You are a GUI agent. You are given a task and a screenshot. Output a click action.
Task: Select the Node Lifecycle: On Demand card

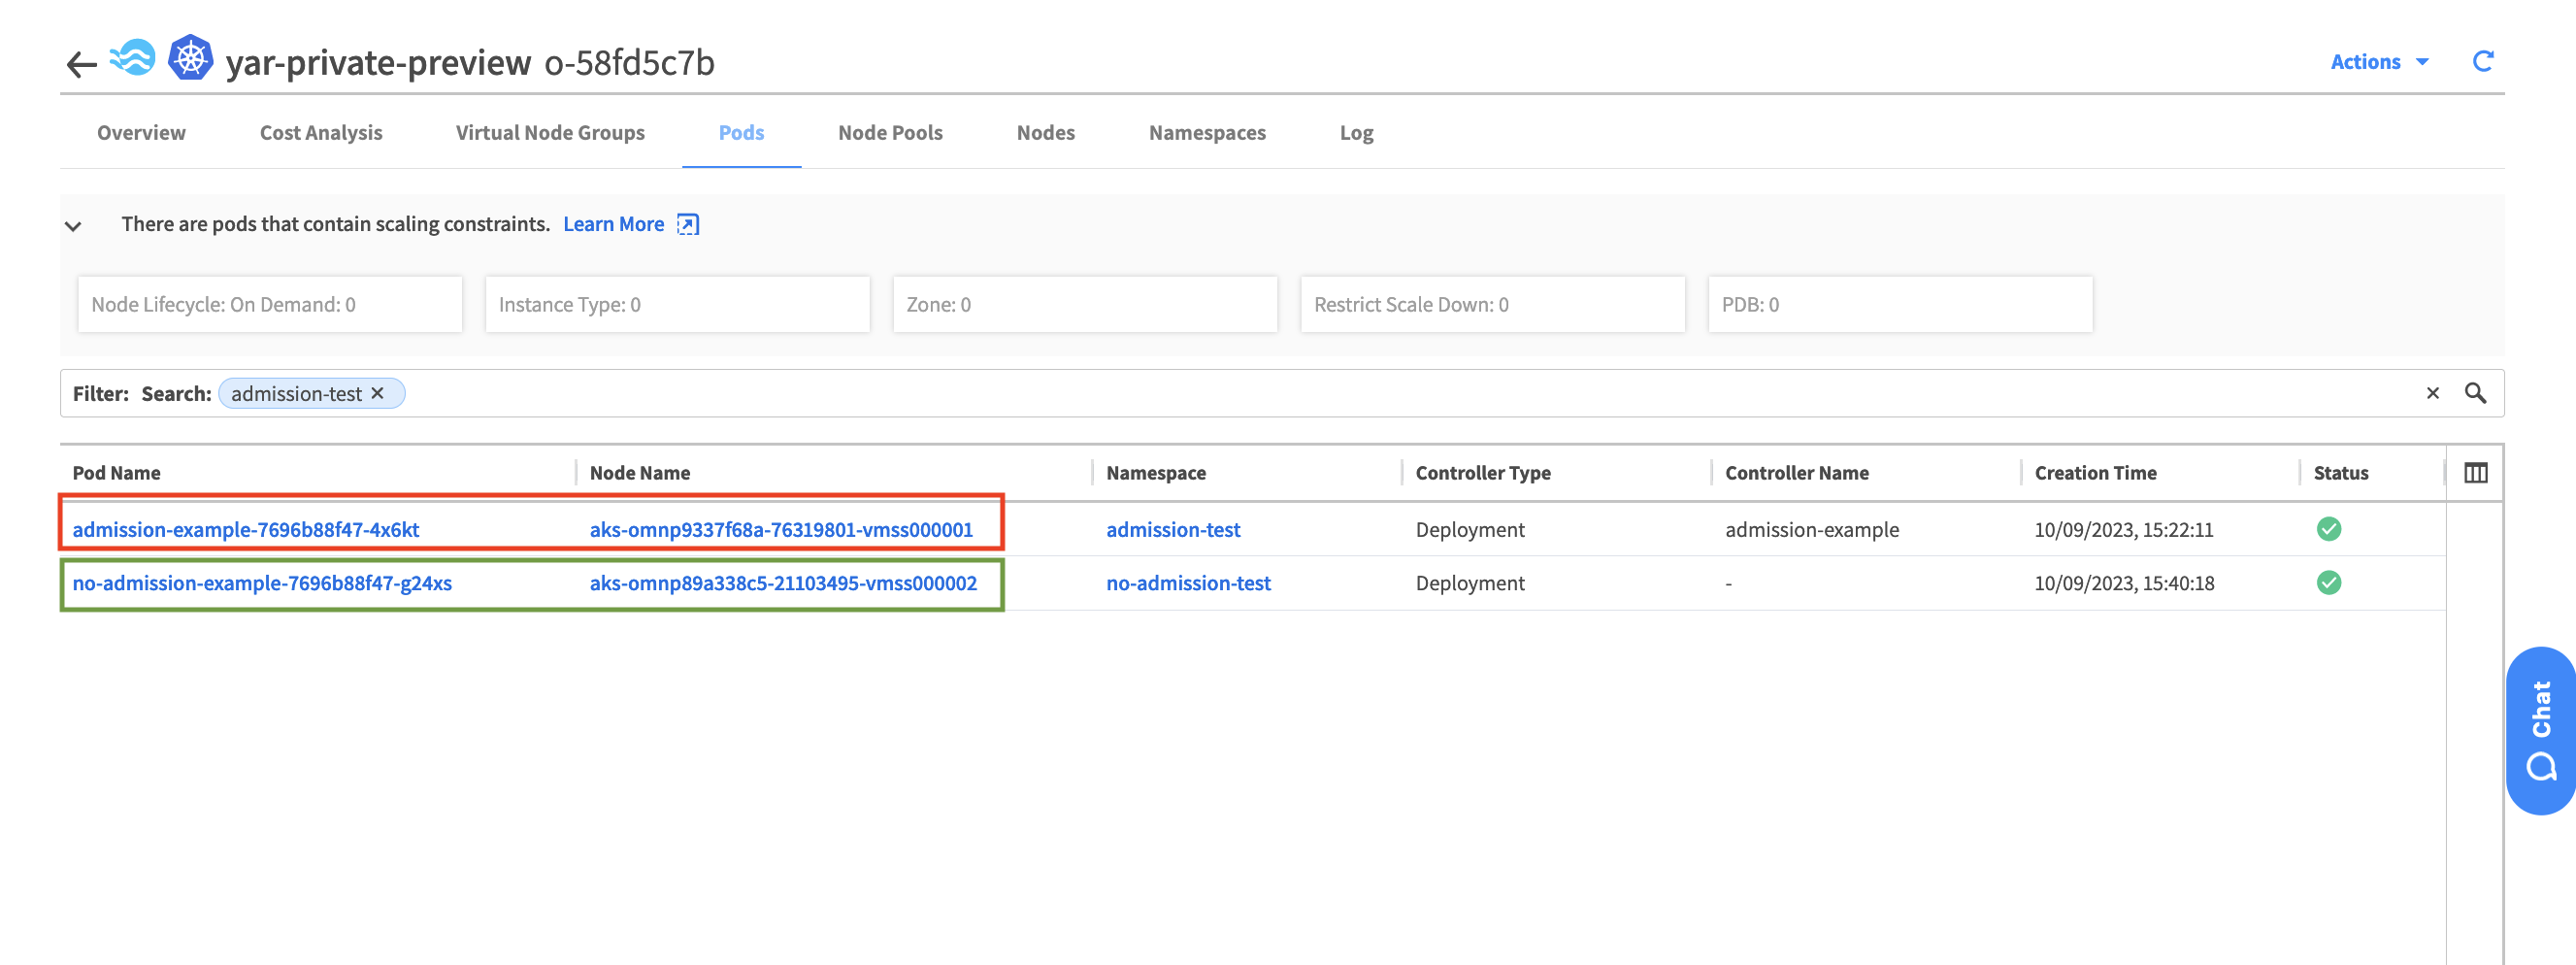270,304
